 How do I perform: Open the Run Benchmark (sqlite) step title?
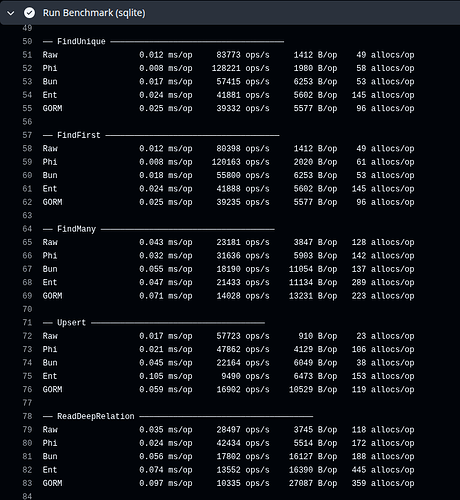coord(94,13)
